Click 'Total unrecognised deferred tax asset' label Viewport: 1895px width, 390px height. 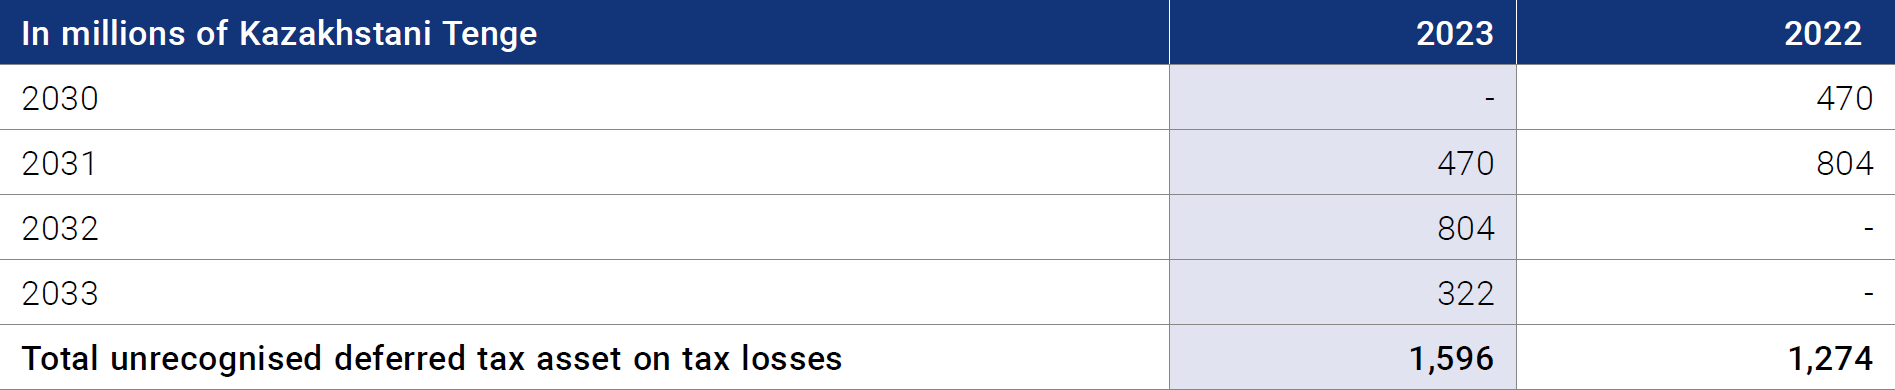[320, 358]
